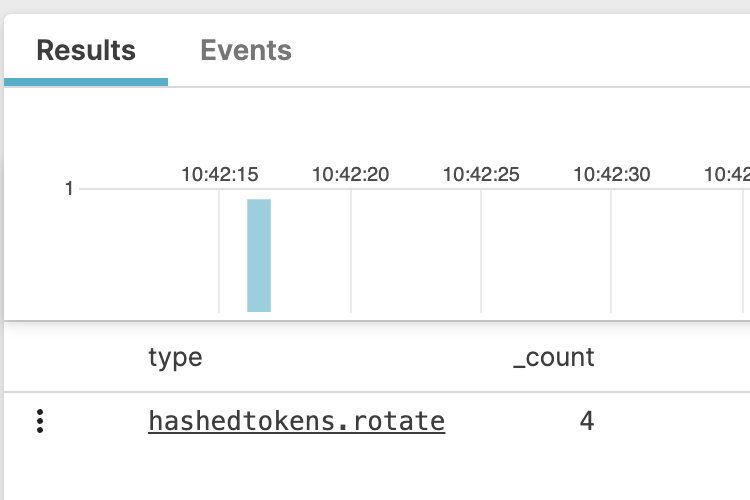Click the hashedtokens.rotate link

click(x=296, y=422)
